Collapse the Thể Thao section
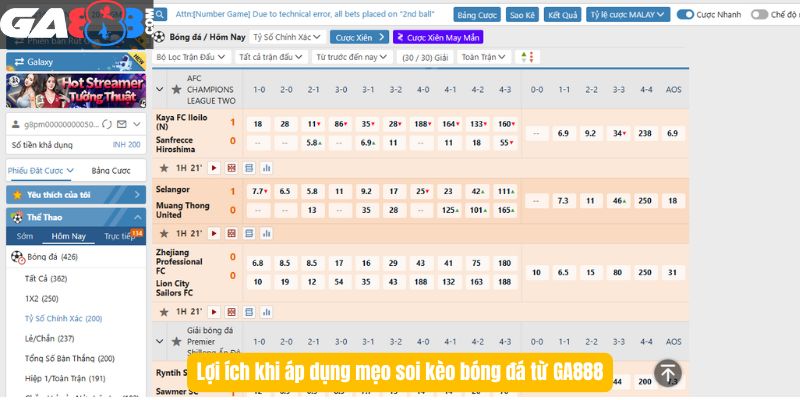The height and width of the screenshot is (400, 800). tap(138, 217)
